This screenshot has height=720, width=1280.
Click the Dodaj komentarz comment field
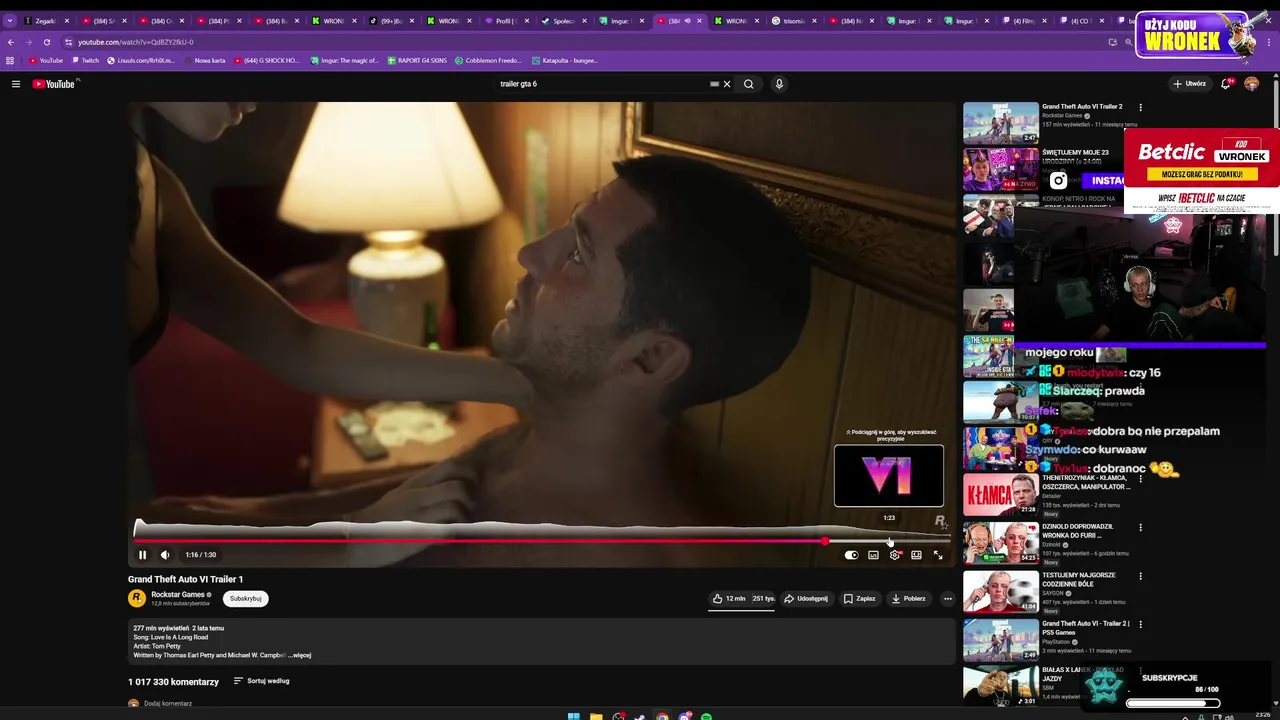[168, 703]
